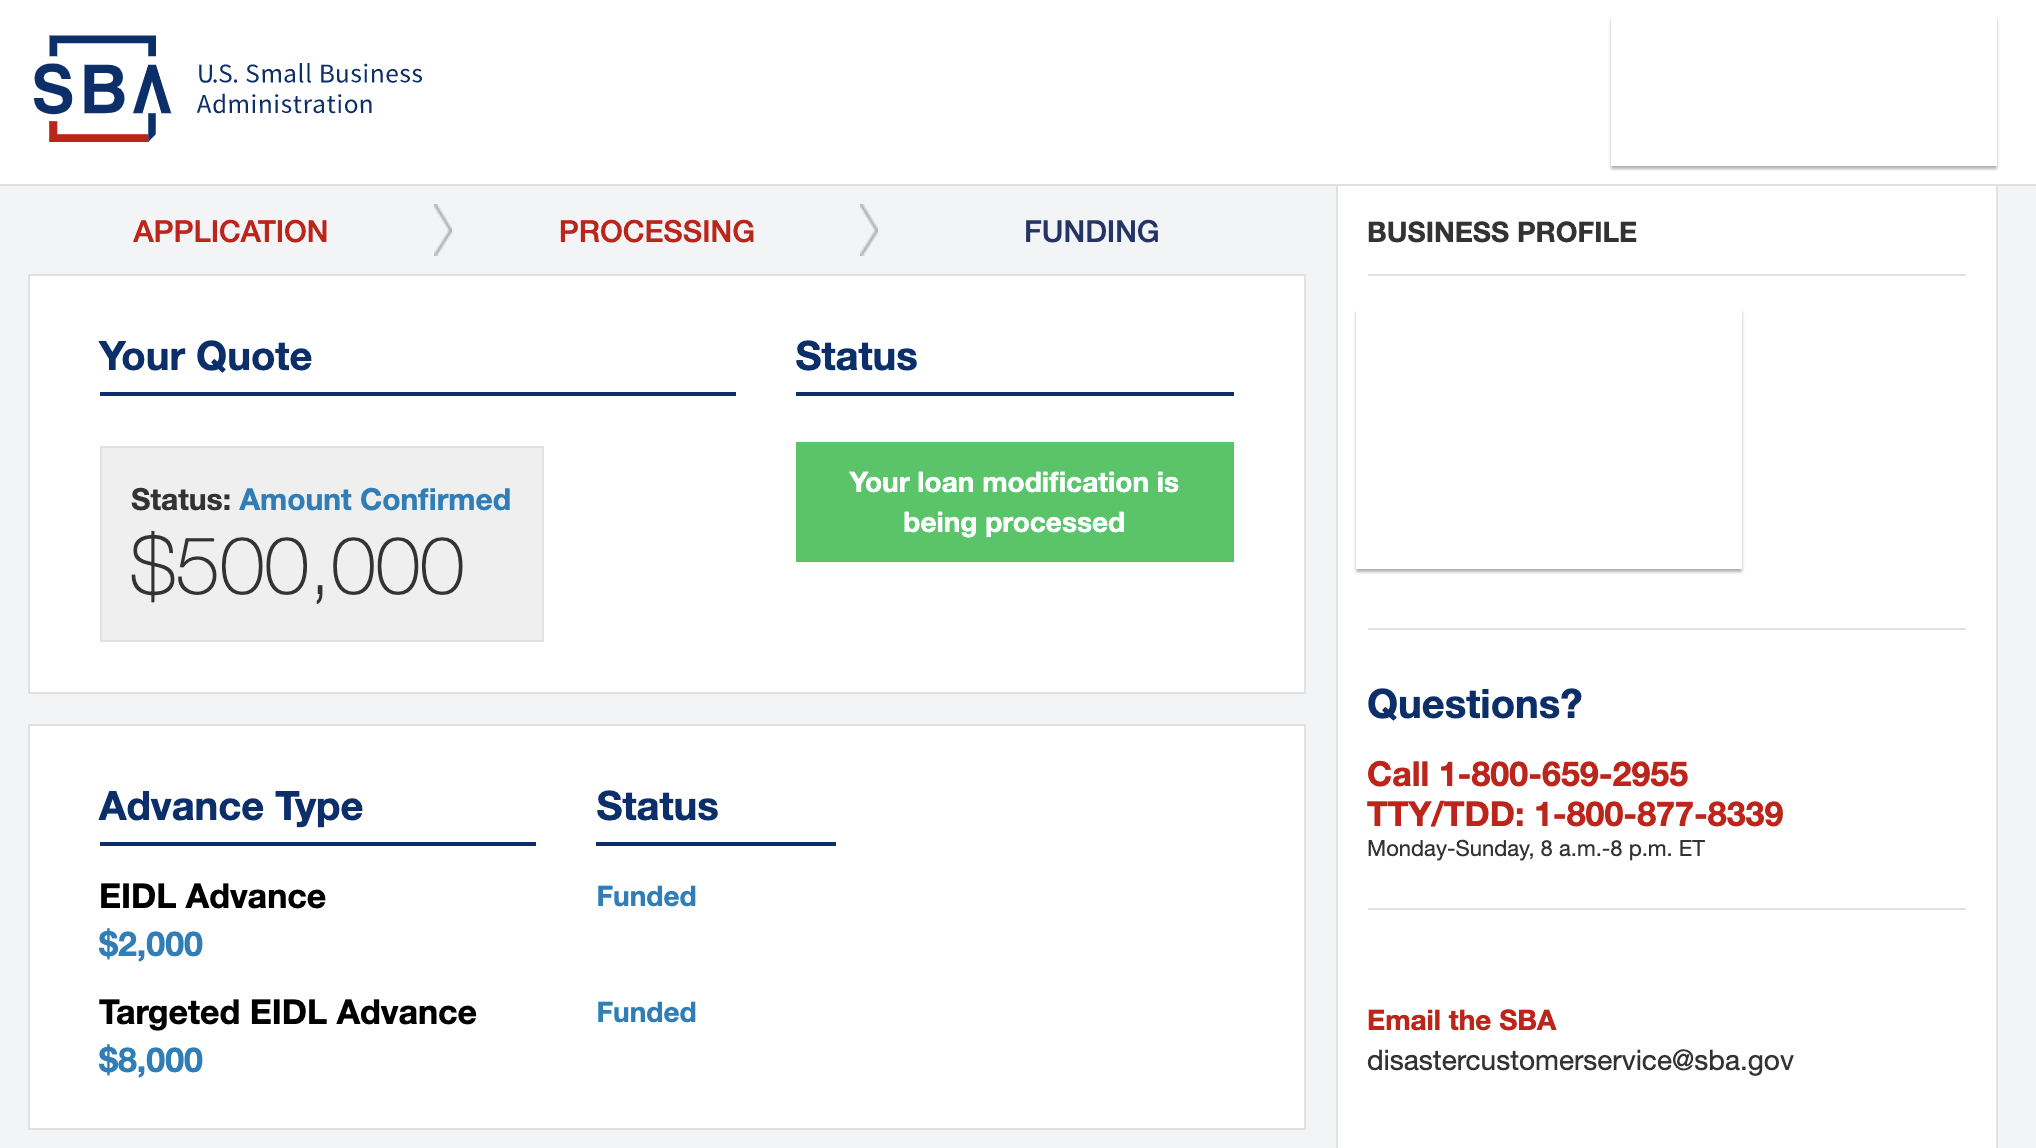Screen dimensions: 2036x1148
Task: Click the FUNDING stage icon
Action: point(1089,229)
